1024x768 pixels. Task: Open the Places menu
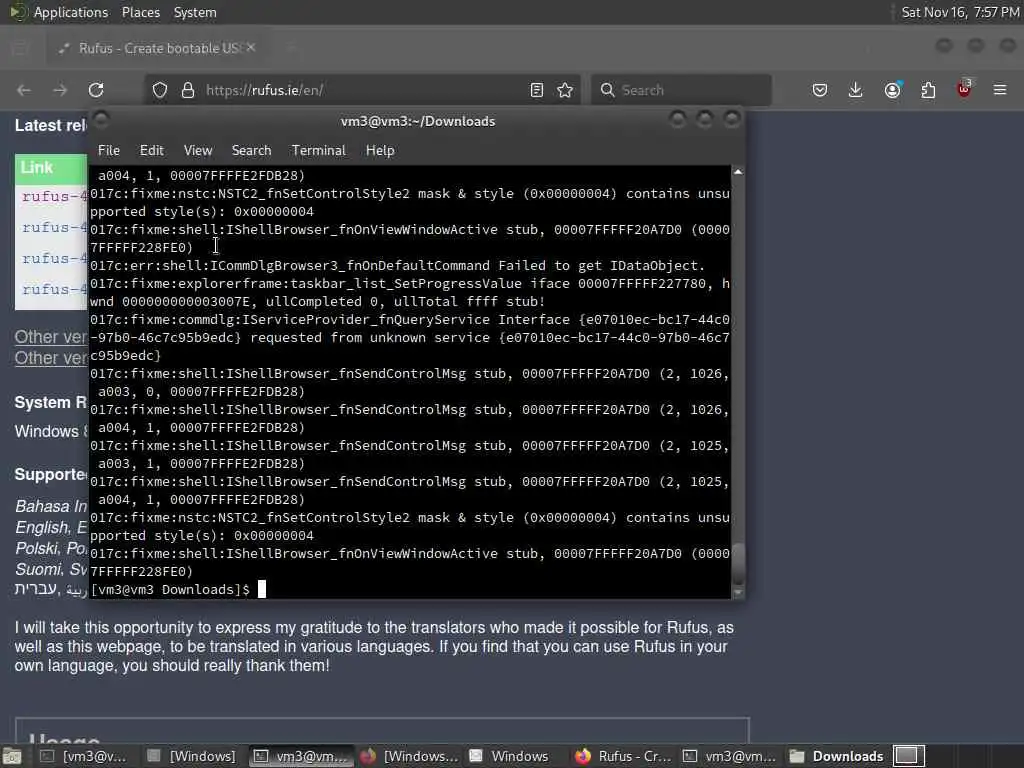pyautogui.click(x=141, y=12)
